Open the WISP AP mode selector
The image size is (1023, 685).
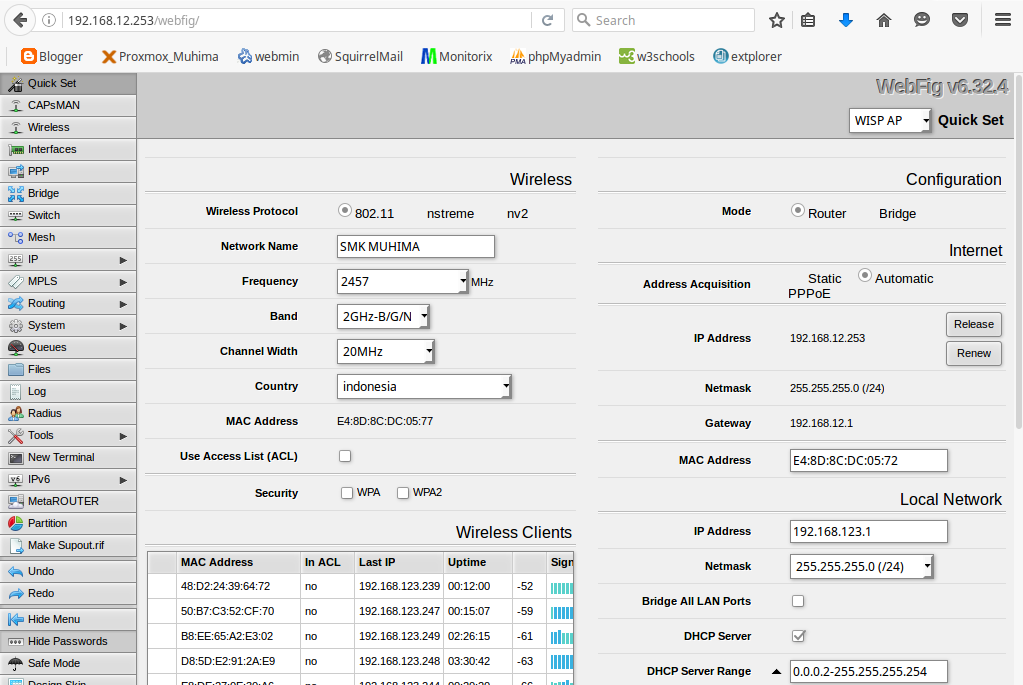point(889,119)
